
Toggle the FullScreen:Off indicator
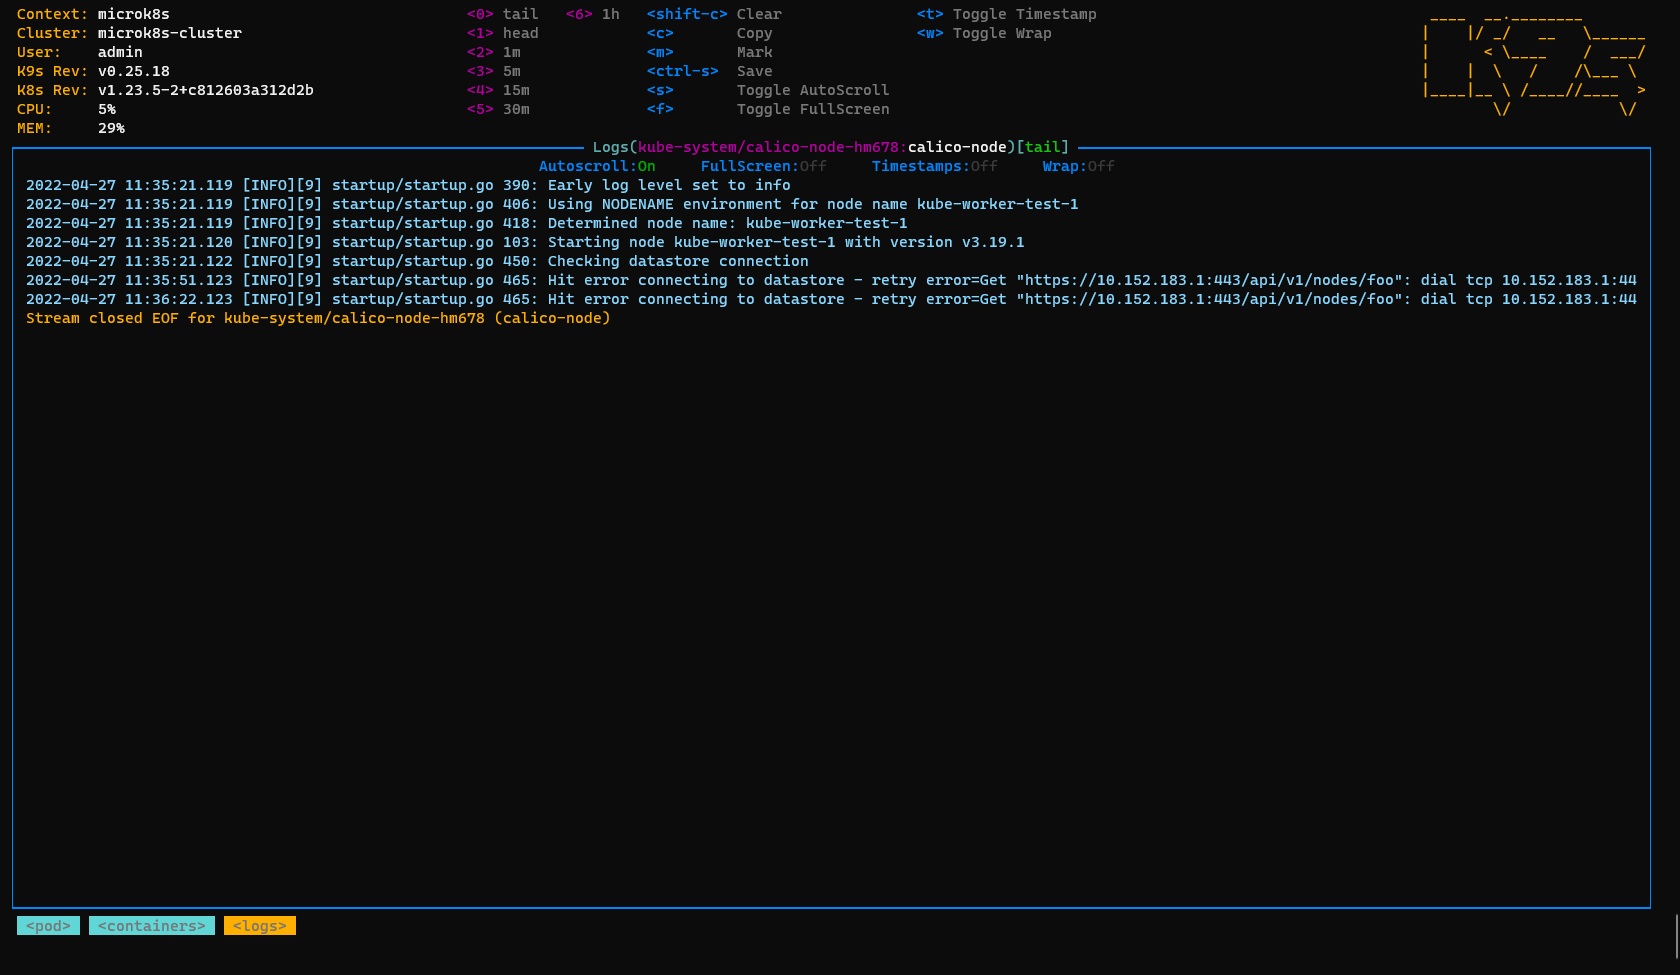click(x=764, y=166)
